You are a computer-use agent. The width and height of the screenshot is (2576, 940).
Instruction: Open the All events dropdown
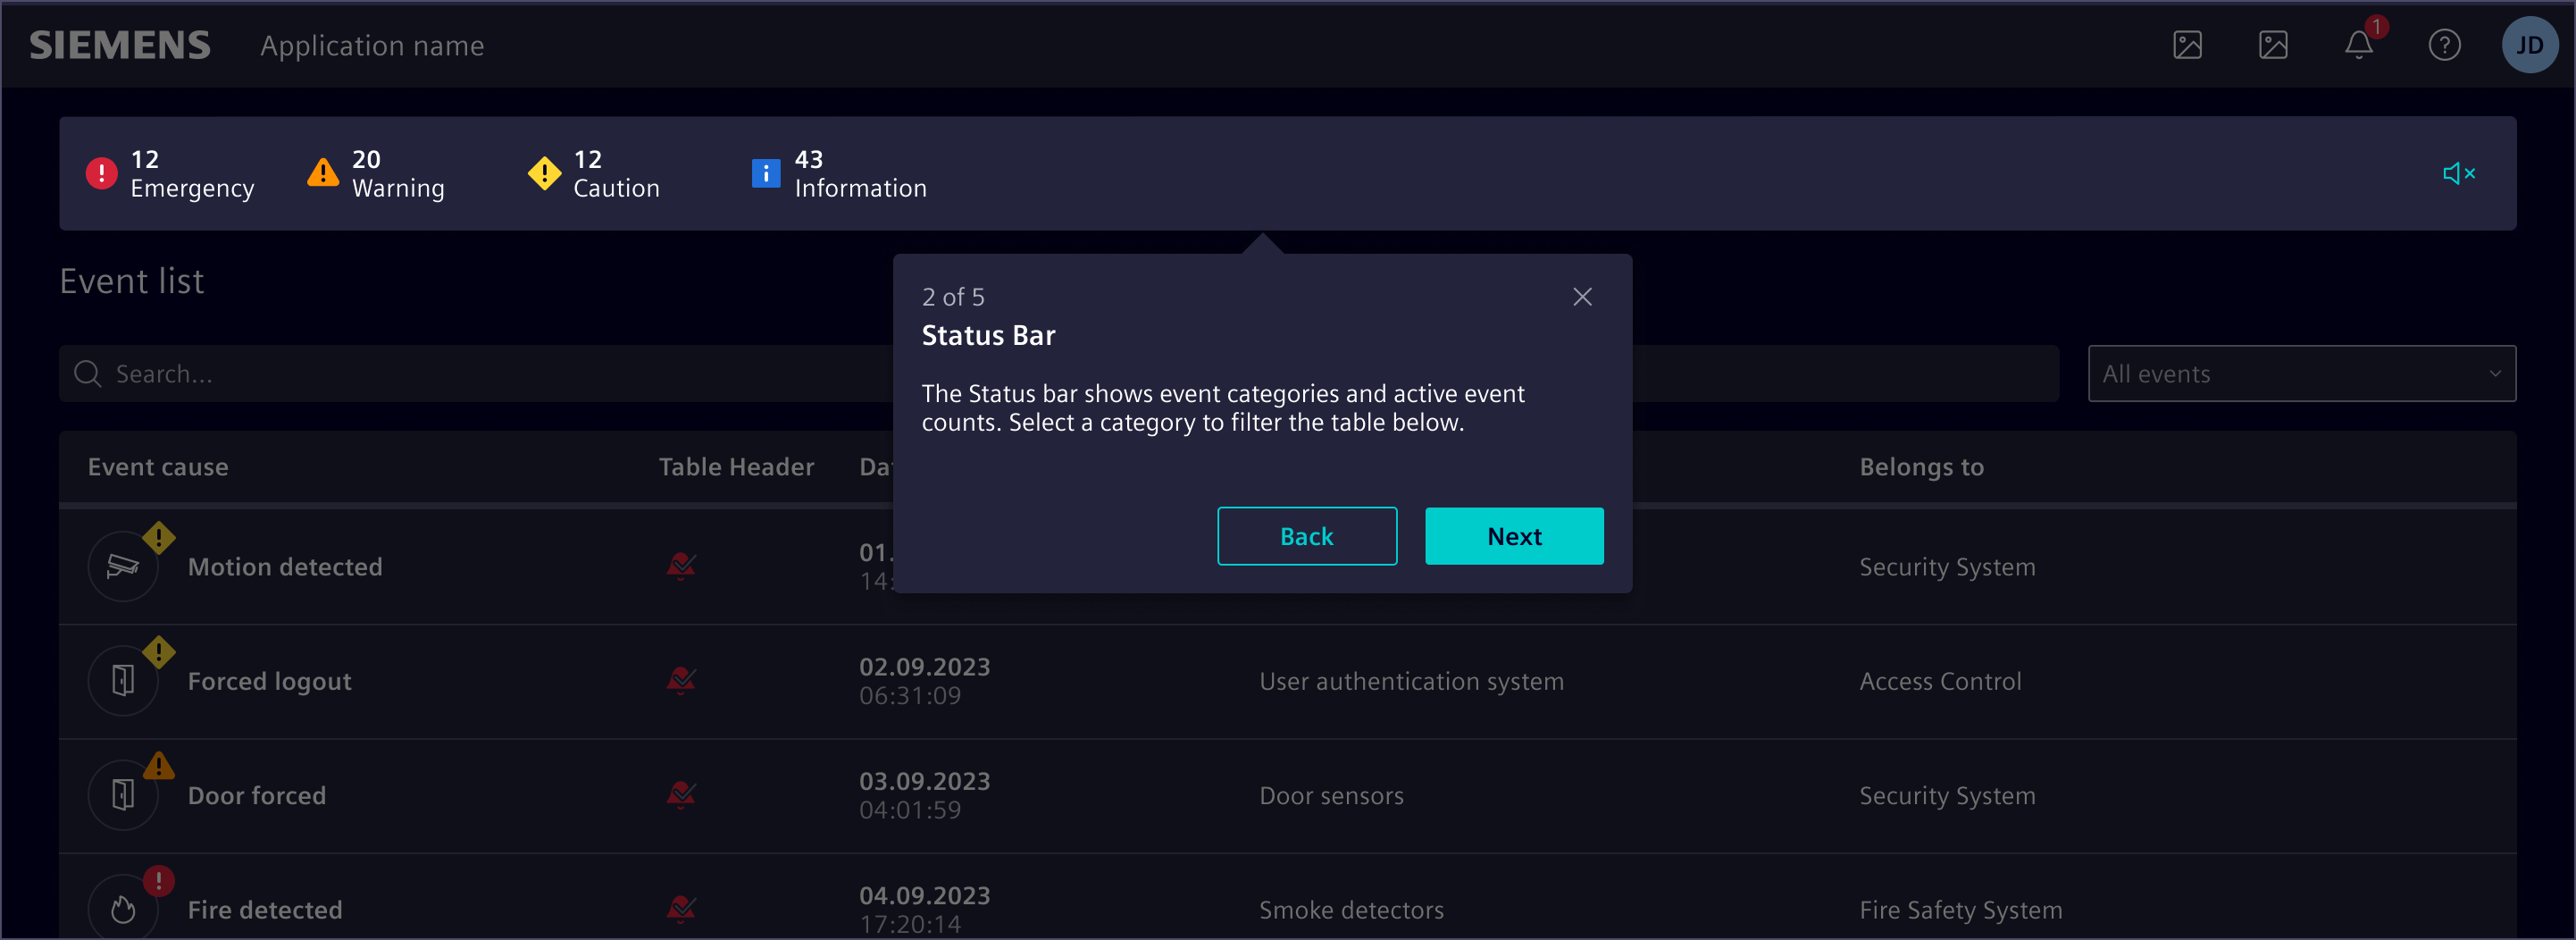2300,374
